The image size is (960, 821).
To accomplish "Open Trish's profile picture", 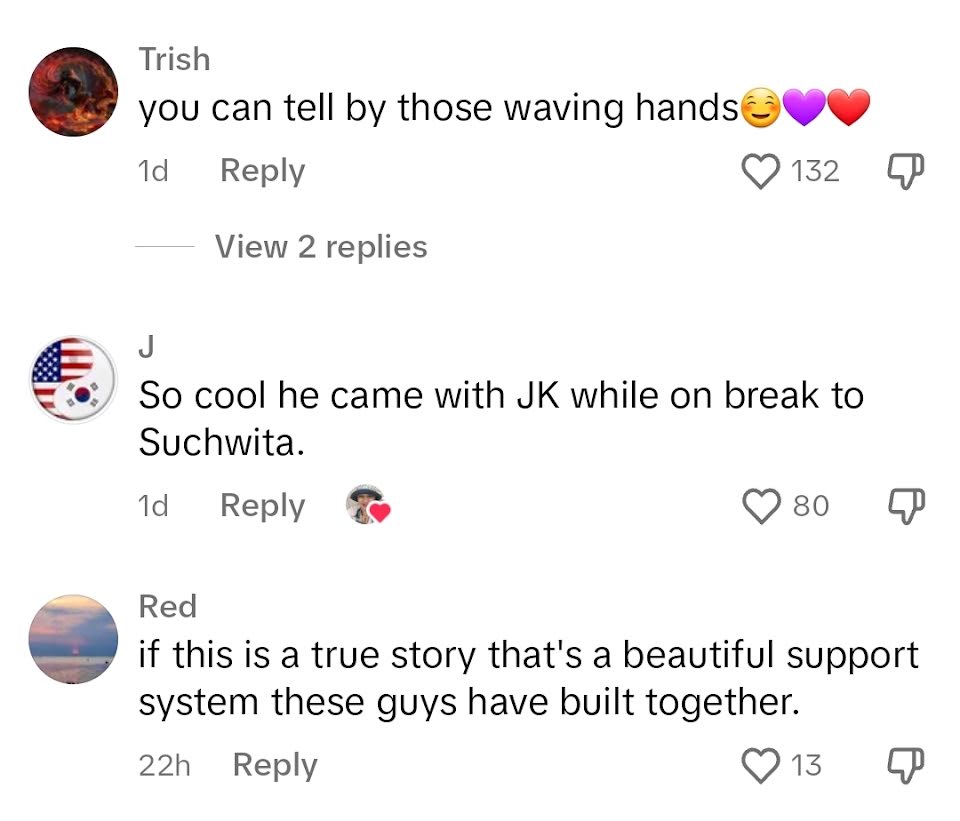I will pos(73,92).
